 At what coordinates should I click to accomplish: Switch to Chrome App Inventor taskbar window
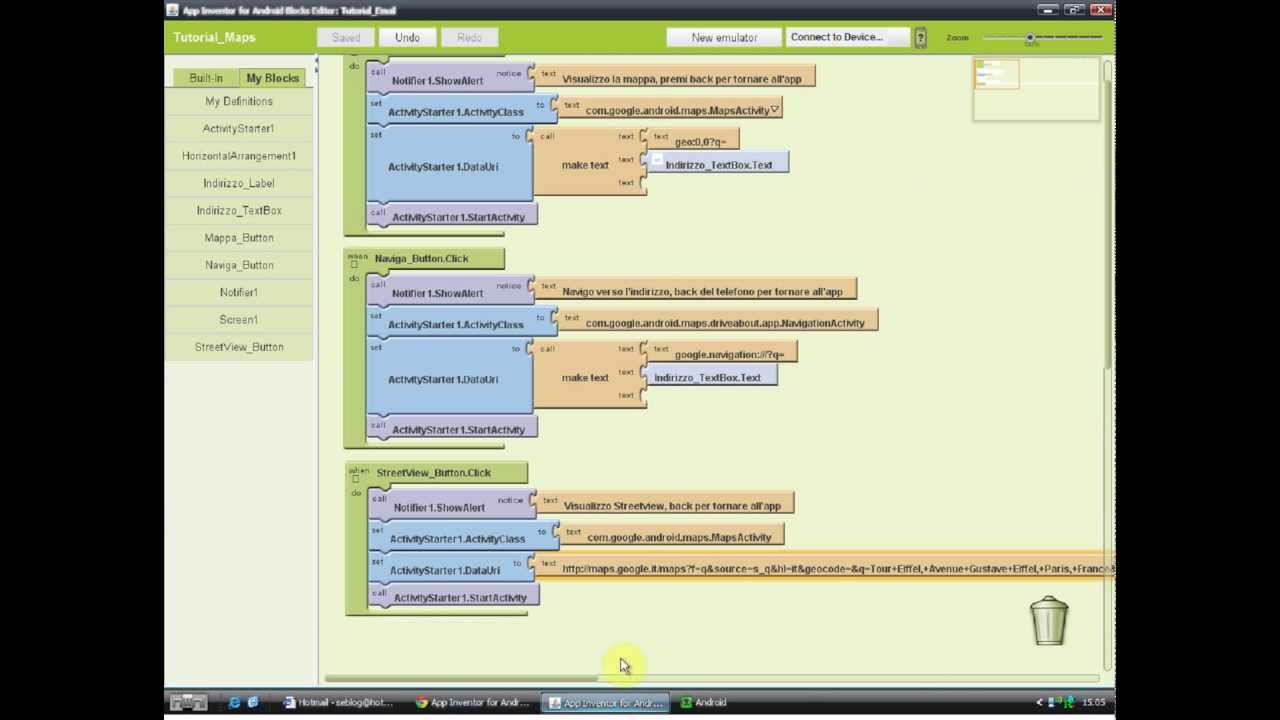[472, 702]
